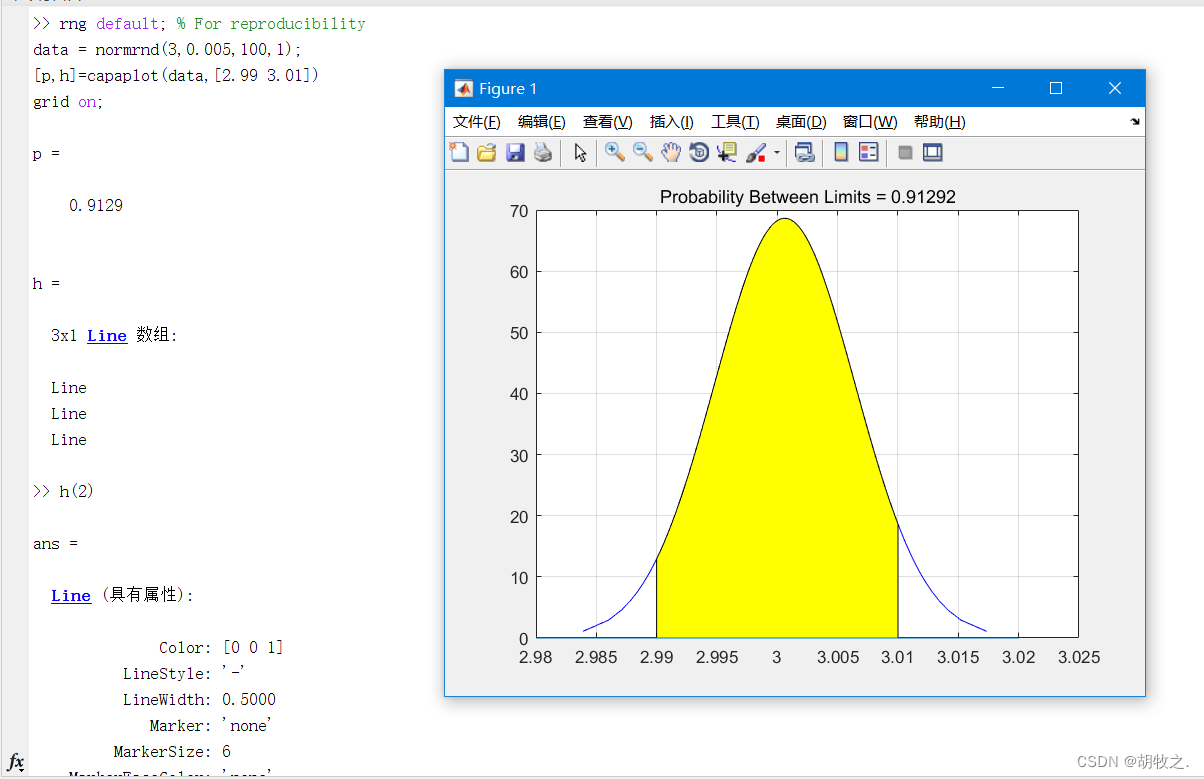Toggle the Link Plot feature
Viewport: 1204px width, 779px height.
tap(804, 152)
